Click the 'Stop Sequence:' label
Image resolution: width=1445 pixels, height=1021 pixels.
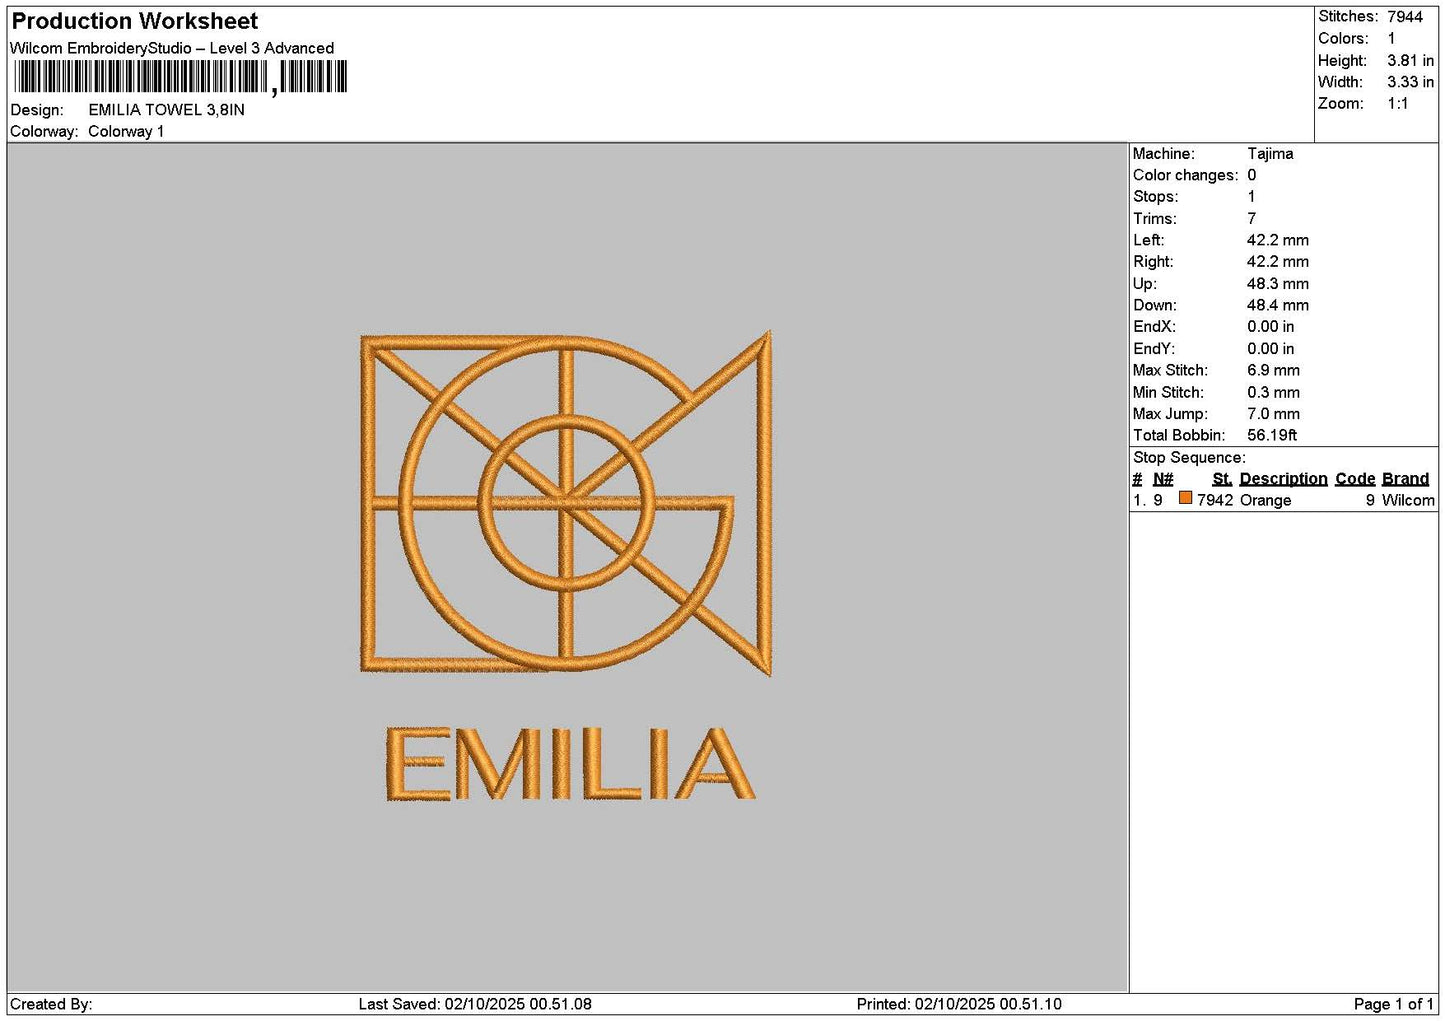1189,458
